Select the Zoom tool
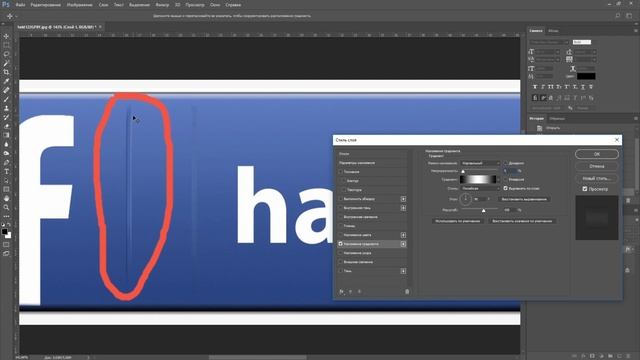Viewport: 640px width, 360px height. point(6,207)
